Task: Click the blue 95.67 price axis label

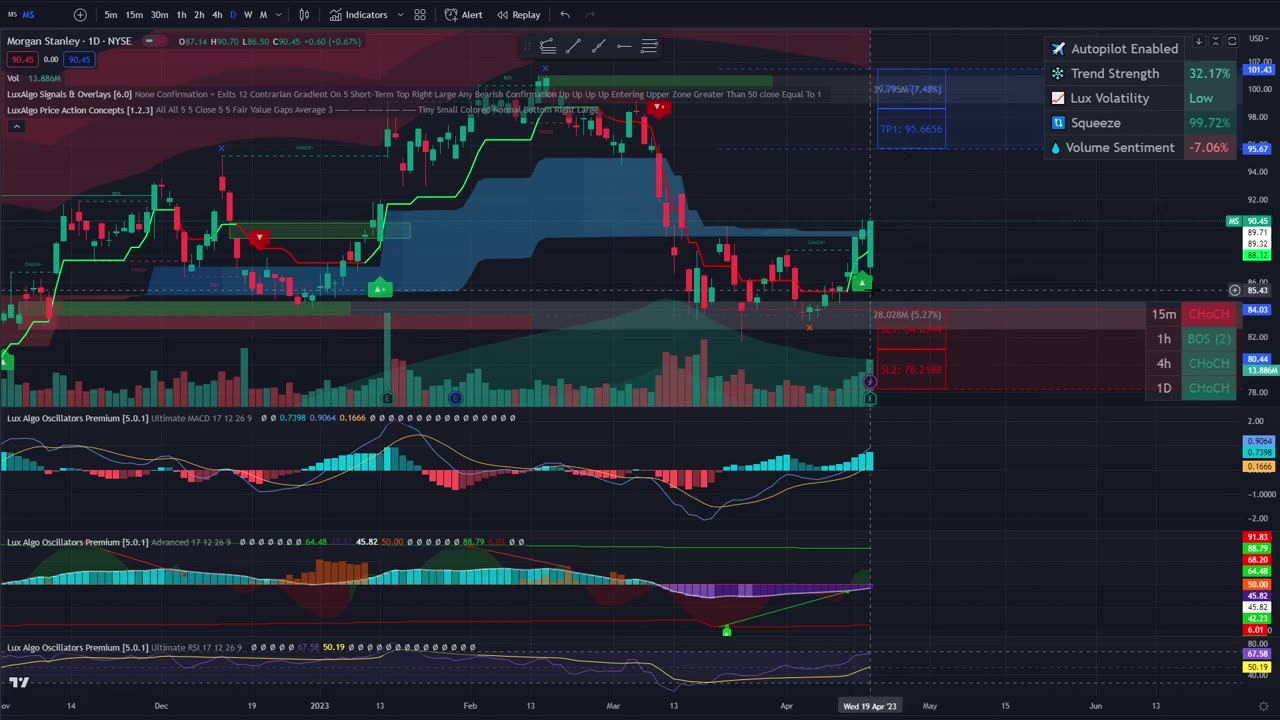Action: 1257,149
